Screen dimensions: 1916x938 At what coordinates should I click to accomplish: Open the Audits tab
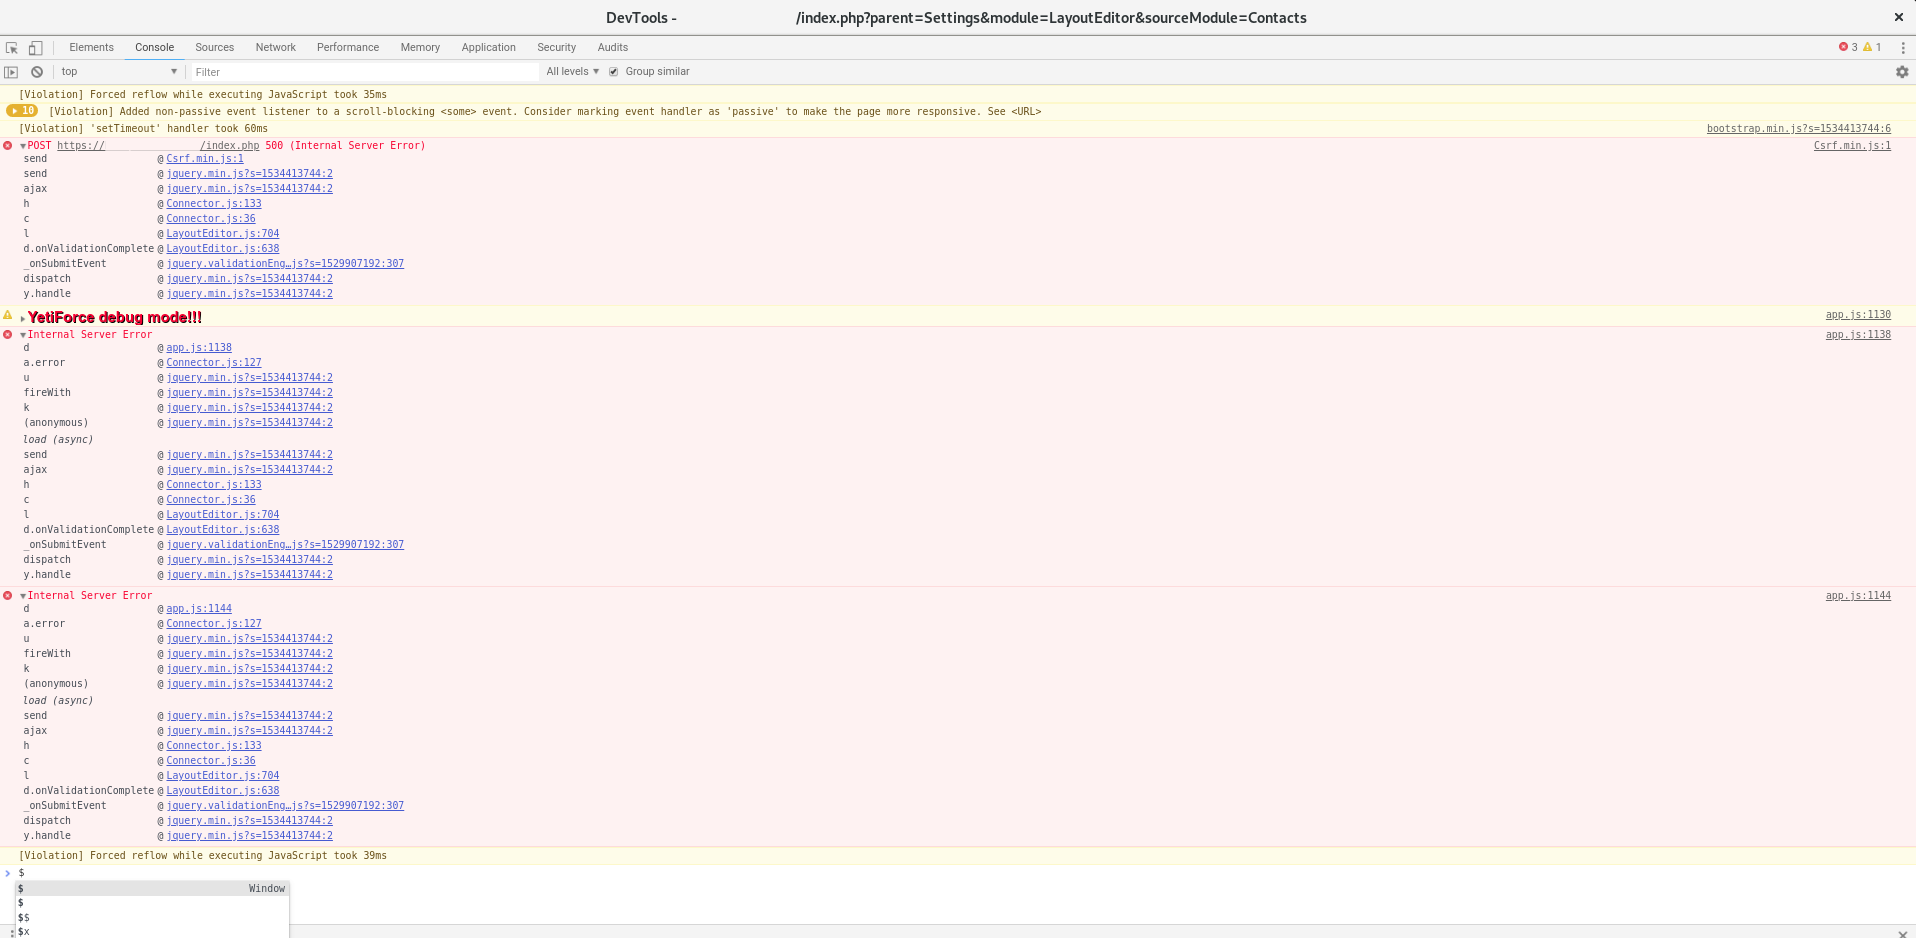tap(612, 47)
